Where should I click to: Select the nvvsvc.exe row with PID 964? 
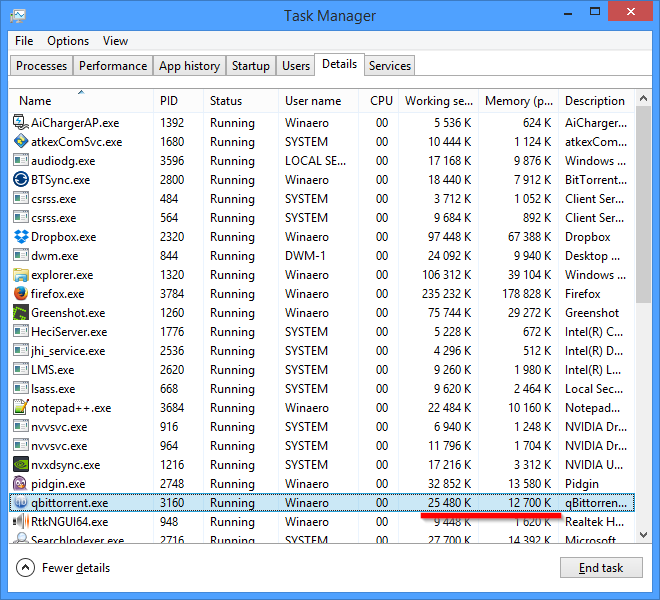[322, 445]
